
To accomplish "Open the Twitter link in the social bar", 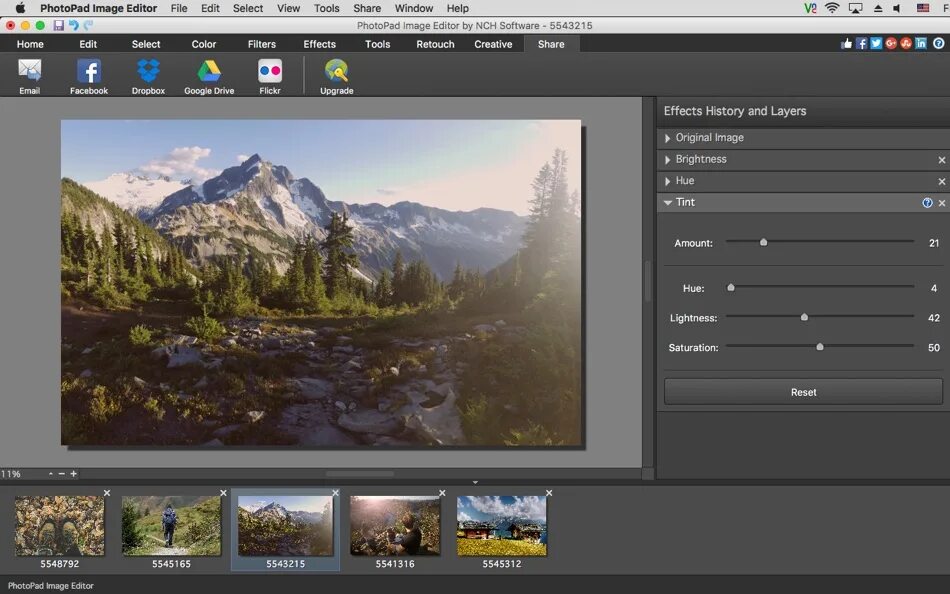I will [876, 44].
